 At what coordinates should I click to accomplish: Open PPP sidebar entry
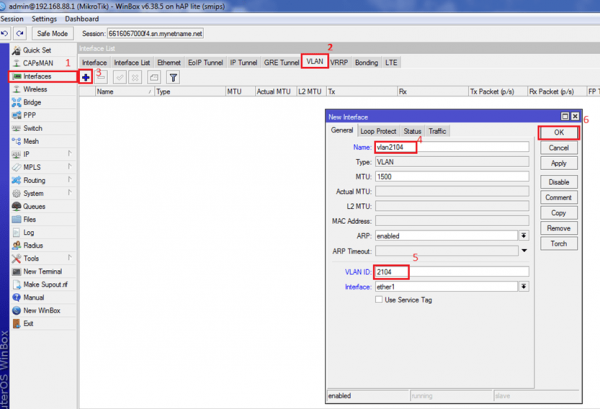(x=43, y=115)
